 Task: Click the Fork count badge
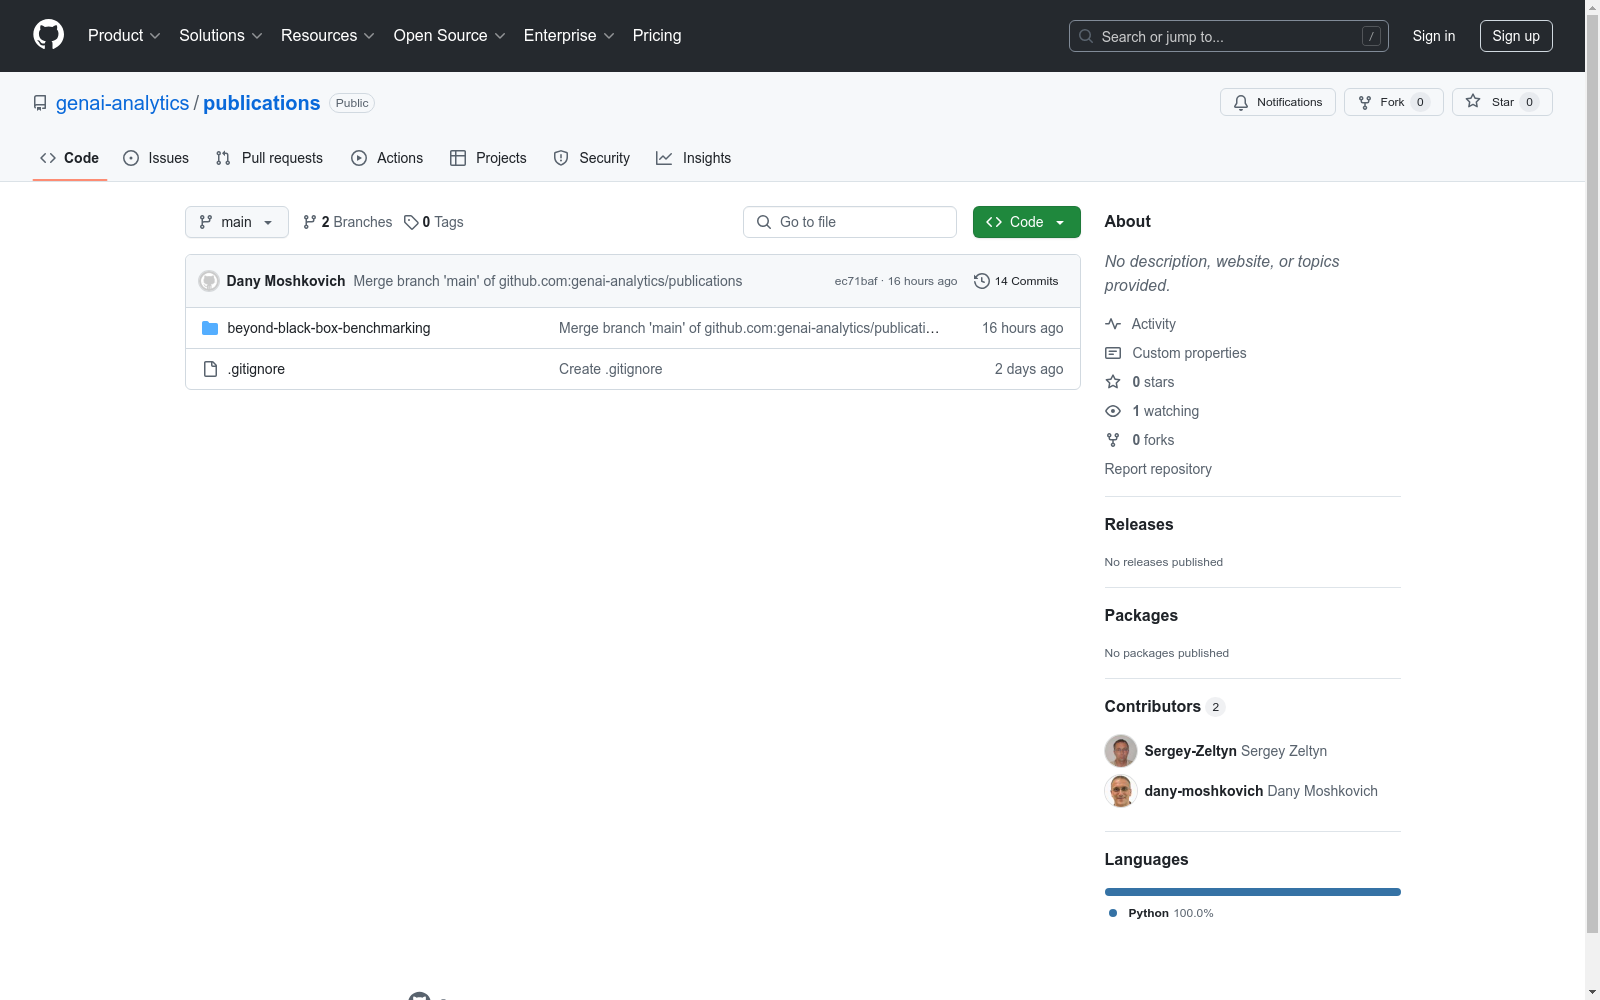(1420, 102)
